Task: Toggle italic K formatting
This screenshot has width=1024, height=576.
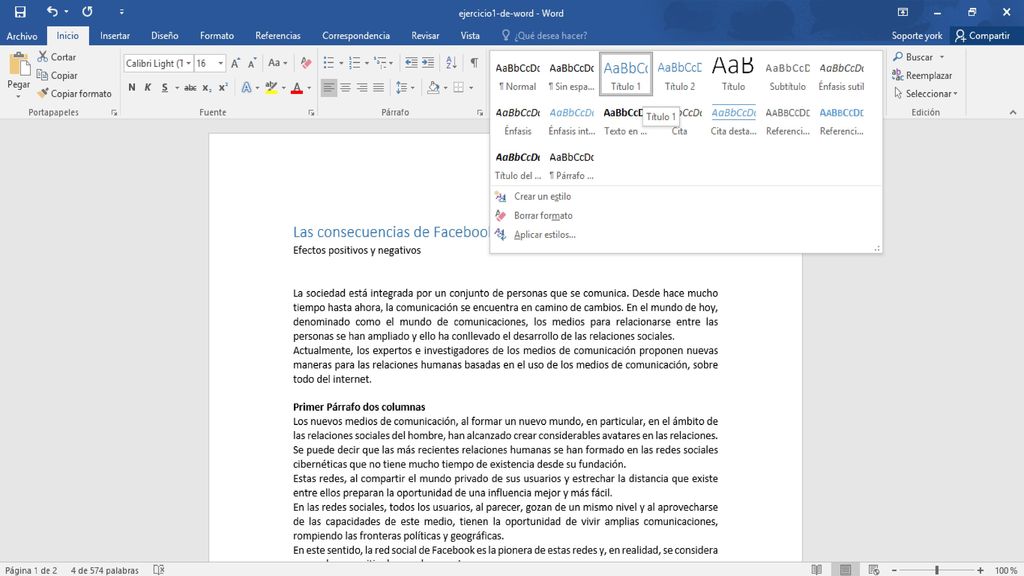Action: pyautogui.click(x=148, y=88)
